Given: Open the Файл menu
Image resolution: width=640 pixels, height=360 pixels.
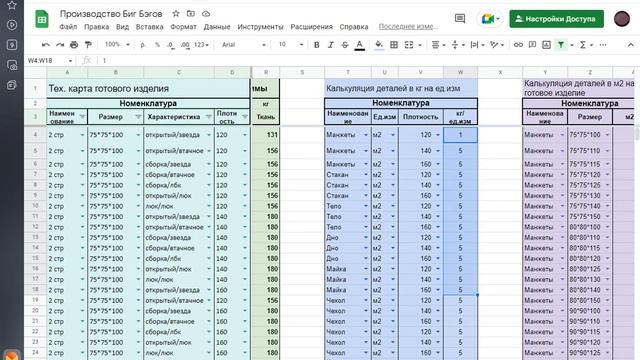Looking at the screenshot, I should (x=68, y=27).
